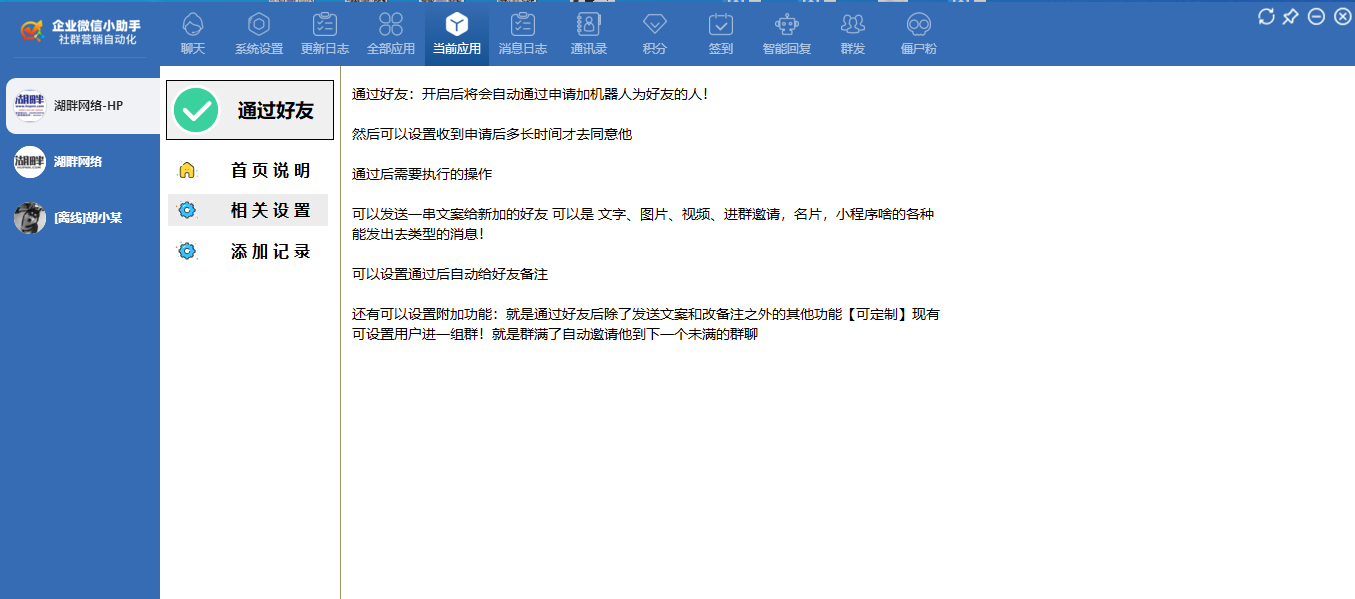Select the offline 胡小某 account
Screen dimensions: 1355x599
(80, 217)
